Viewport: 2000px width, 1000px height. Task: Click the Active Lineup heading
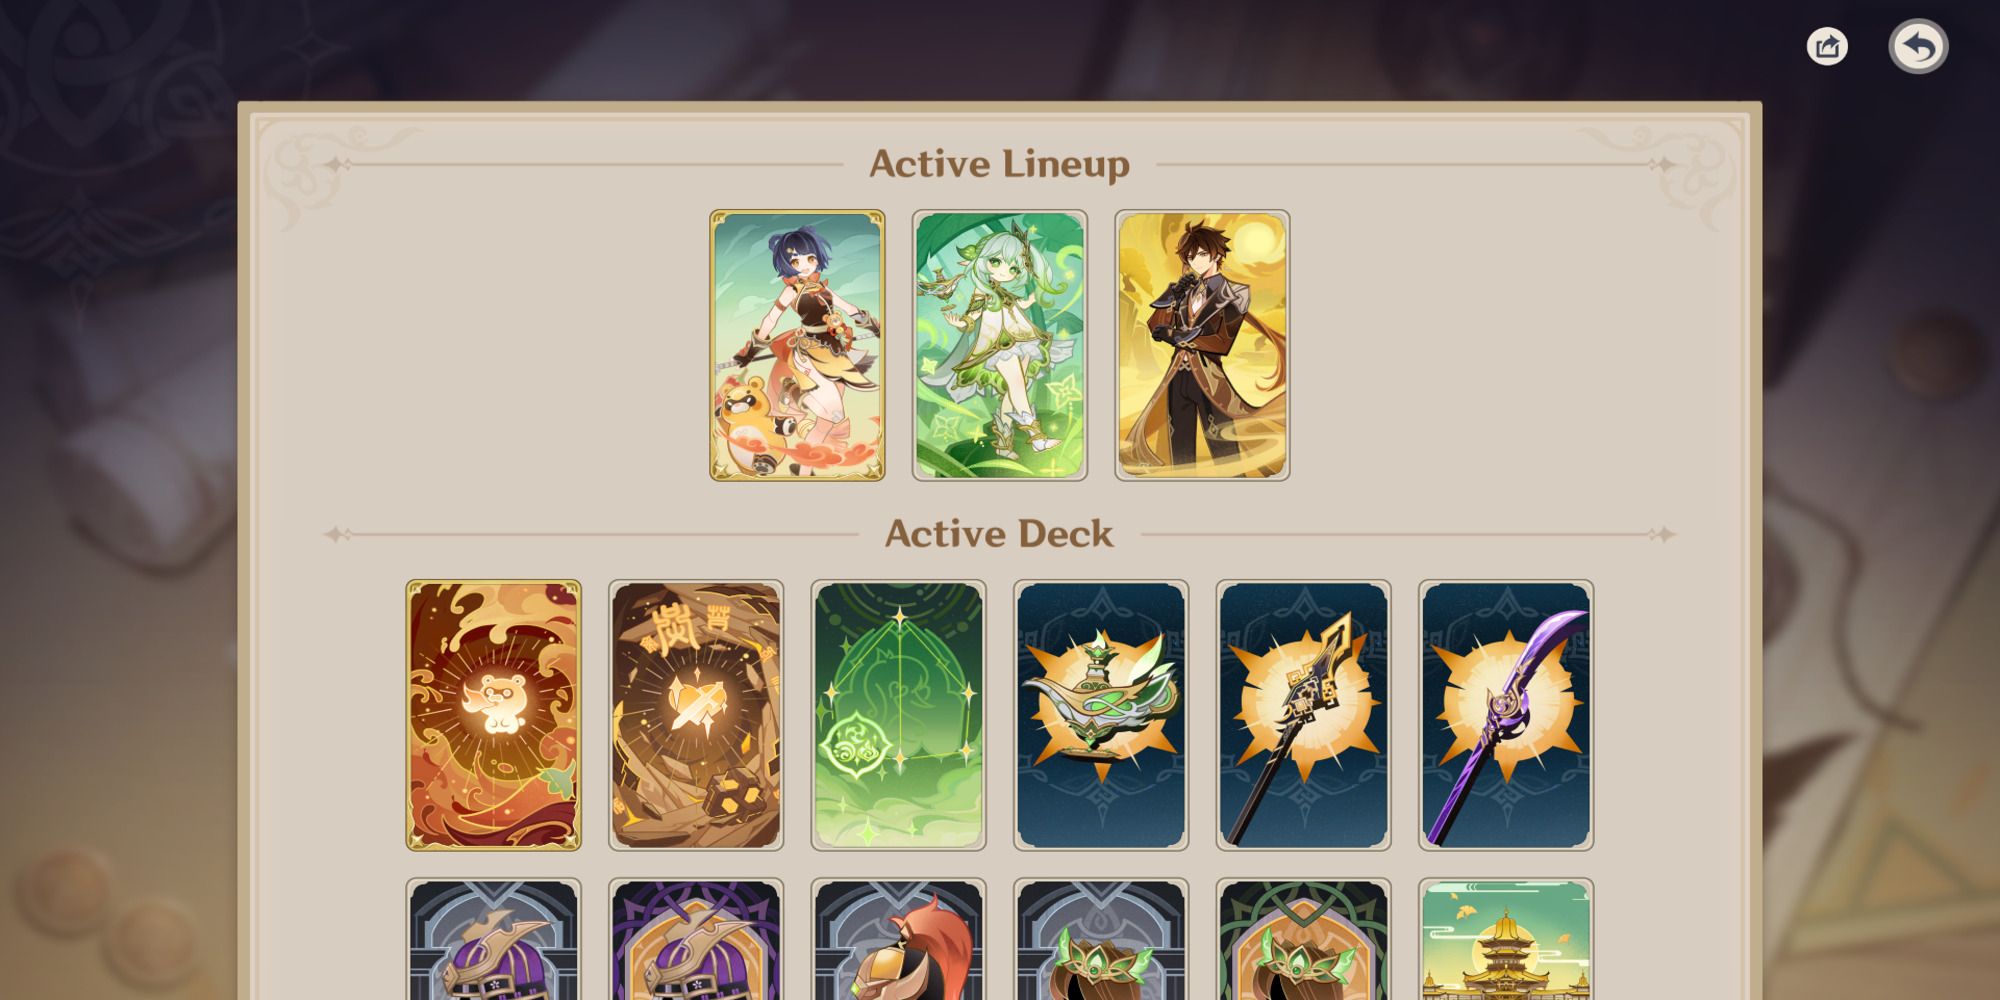(999, 164)
